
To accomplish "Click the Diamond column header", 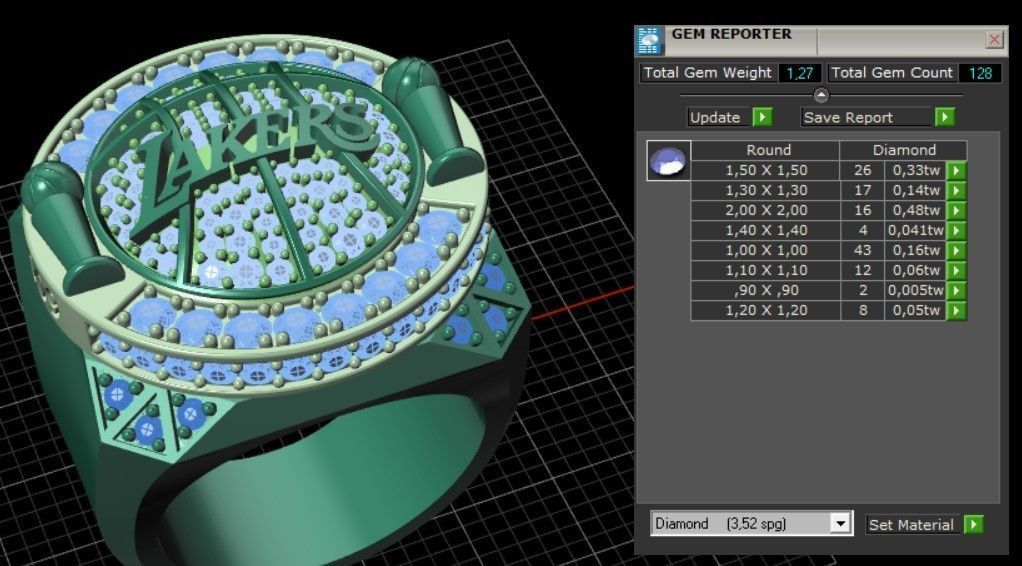I will coord(903,151).
